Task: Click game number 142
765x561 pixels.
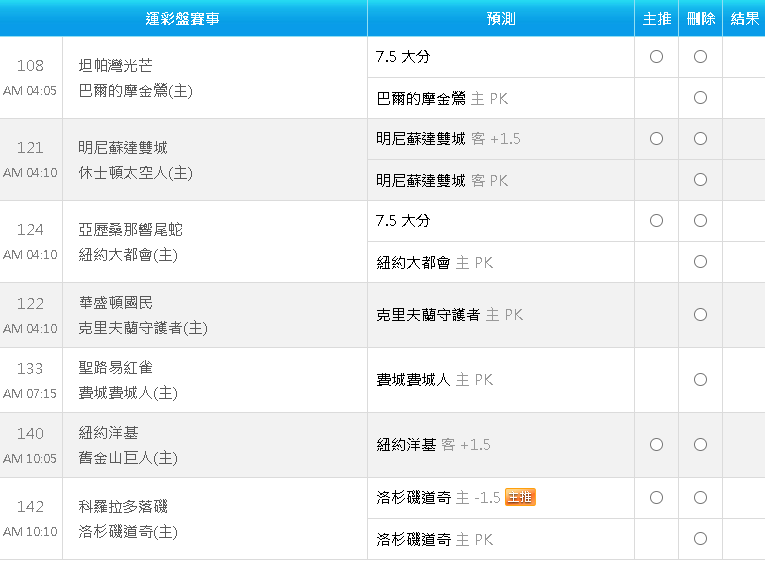Action: (x=30, y=506)
